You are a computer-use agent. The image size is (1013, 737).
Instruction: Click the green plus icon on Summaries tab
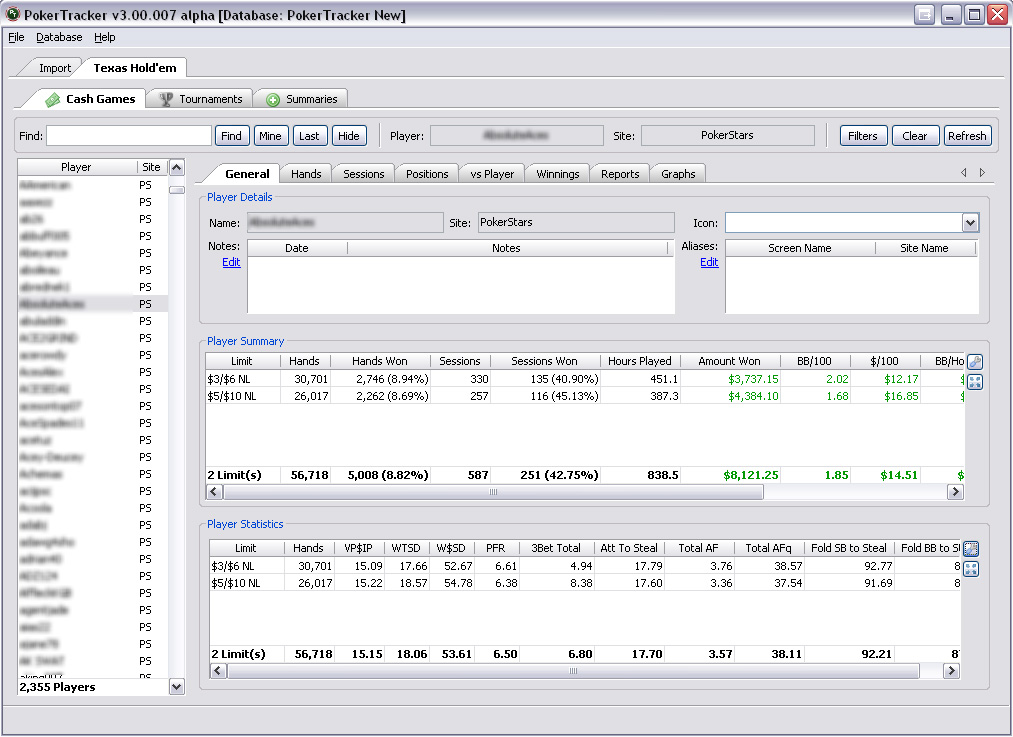click(x=273, y=99)
